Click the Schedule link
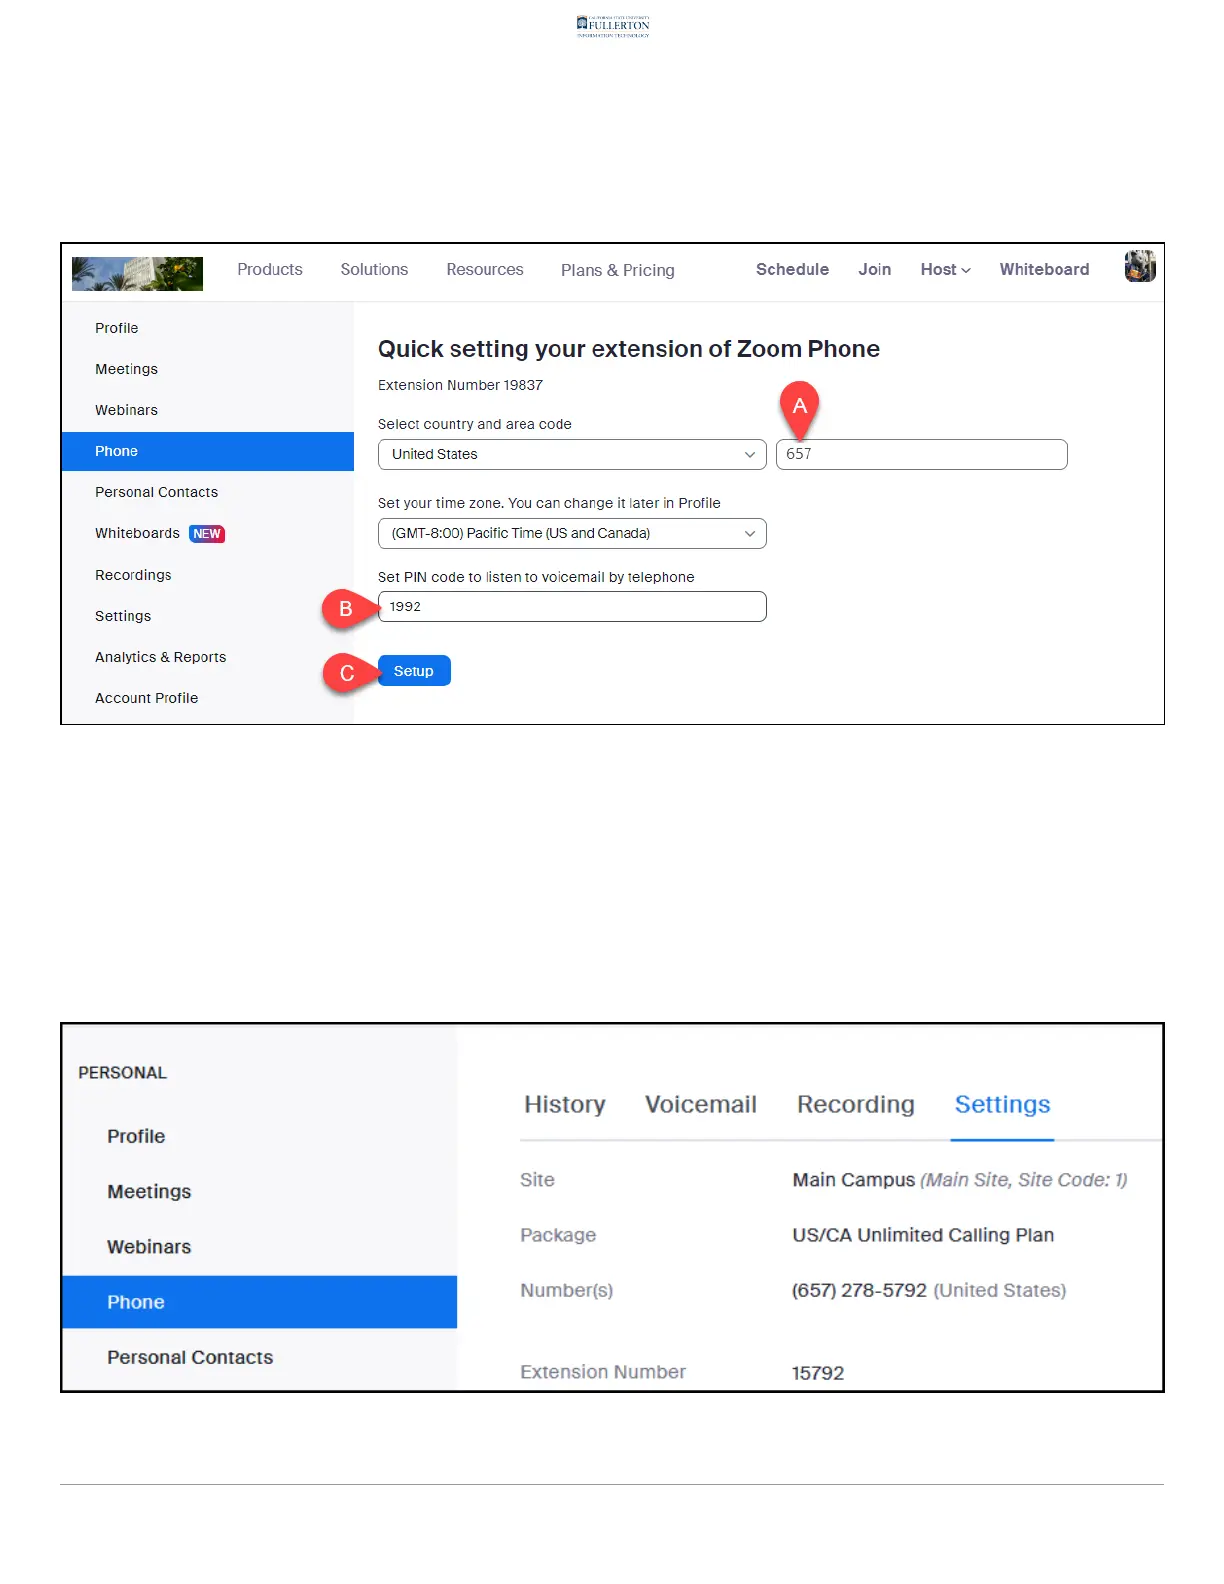Image resolution: width=1224 pixels, height=1584 pixels. (x=792, y=270)
